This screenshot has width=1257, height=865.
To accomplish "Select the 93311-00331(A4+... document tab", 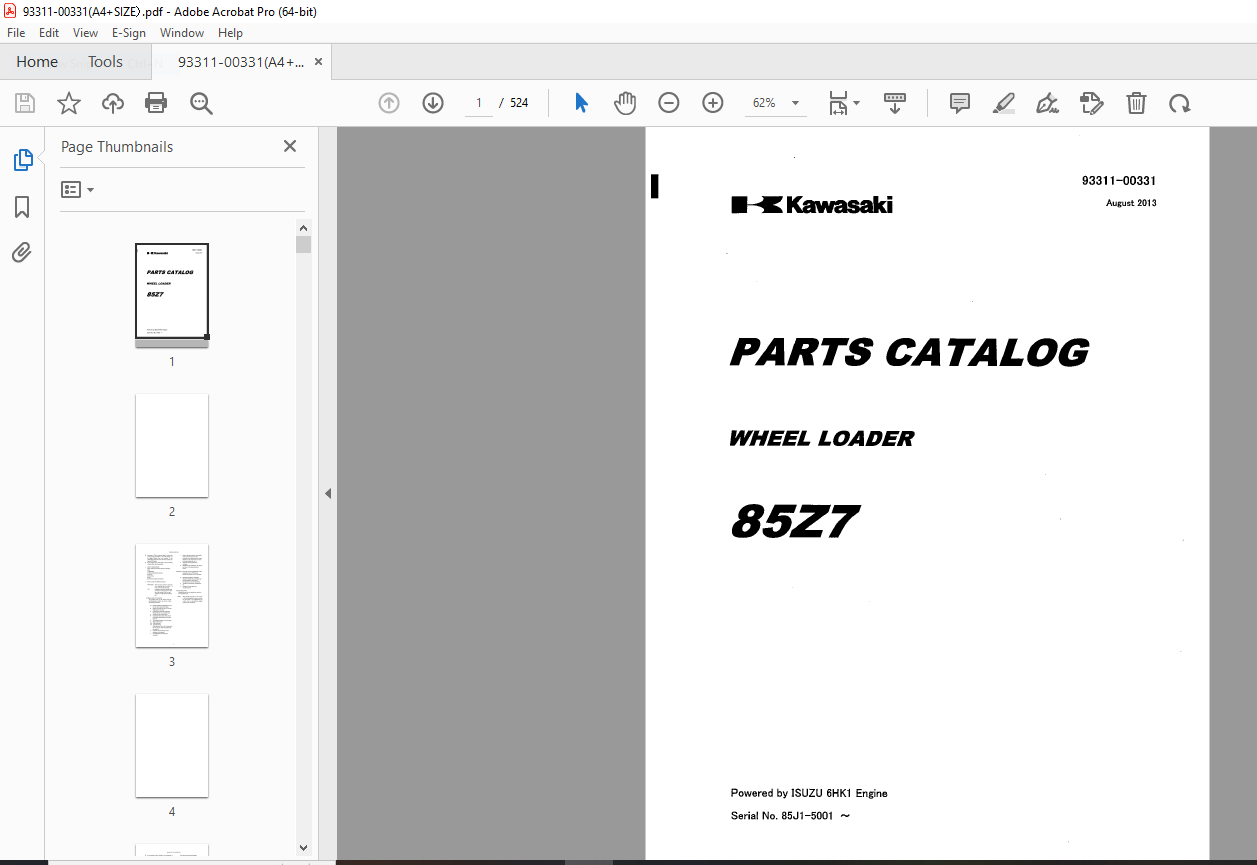I will coord(241,62).
